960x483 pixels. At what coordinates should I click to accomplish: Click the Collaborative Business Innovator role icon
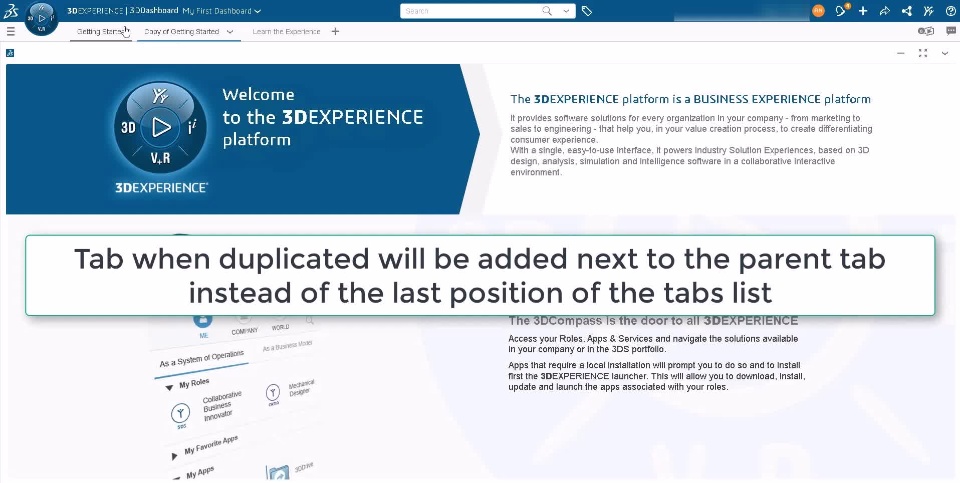click(181, 414)
